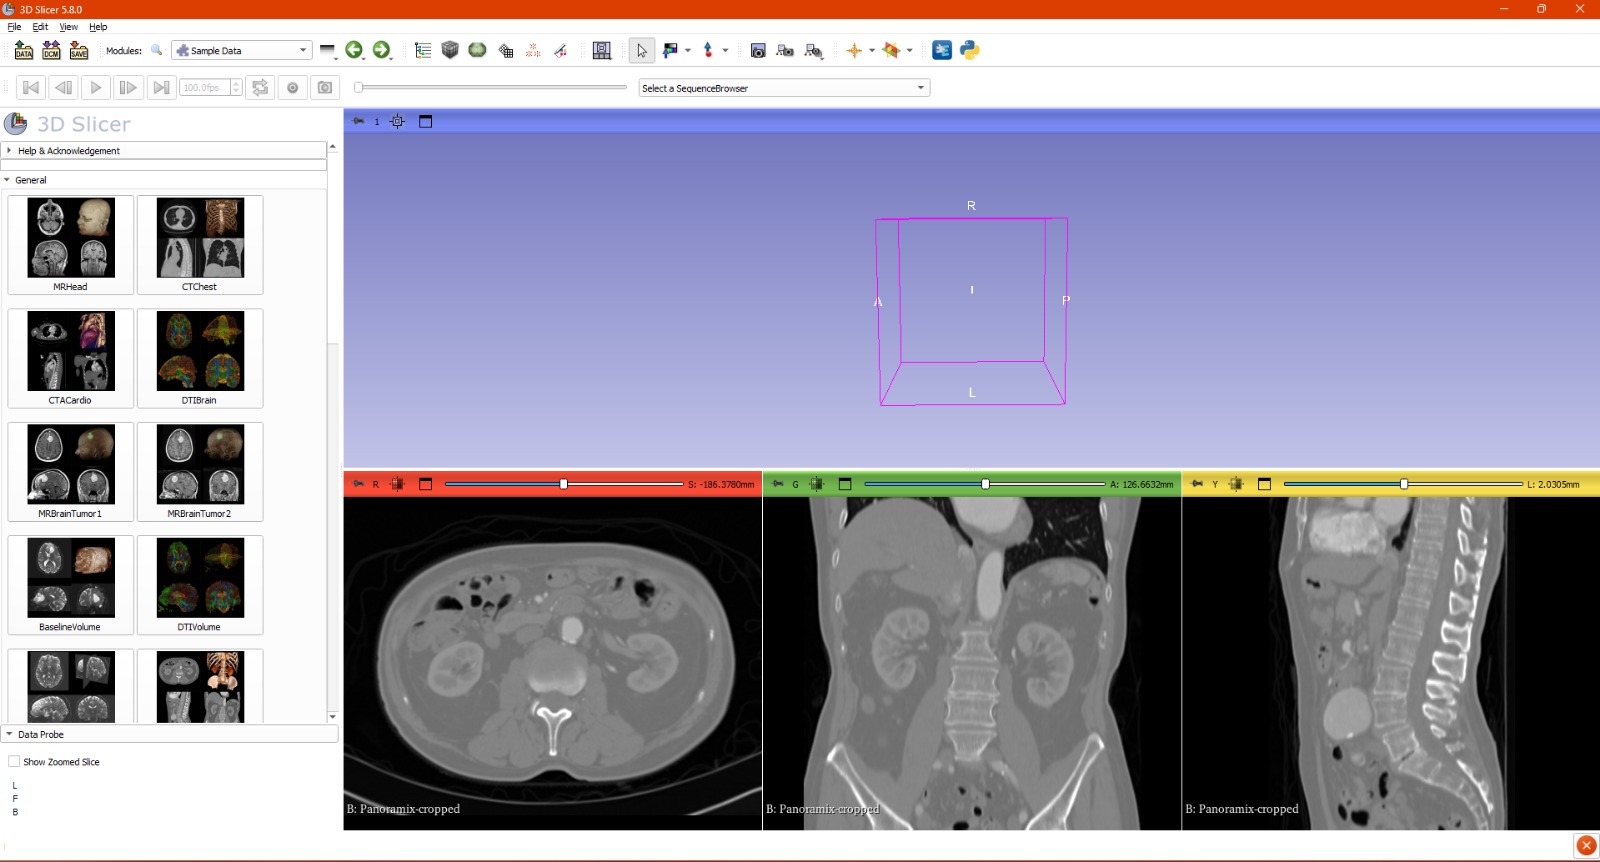
Task: Open the Help menu
Action: tap(98, 27)
